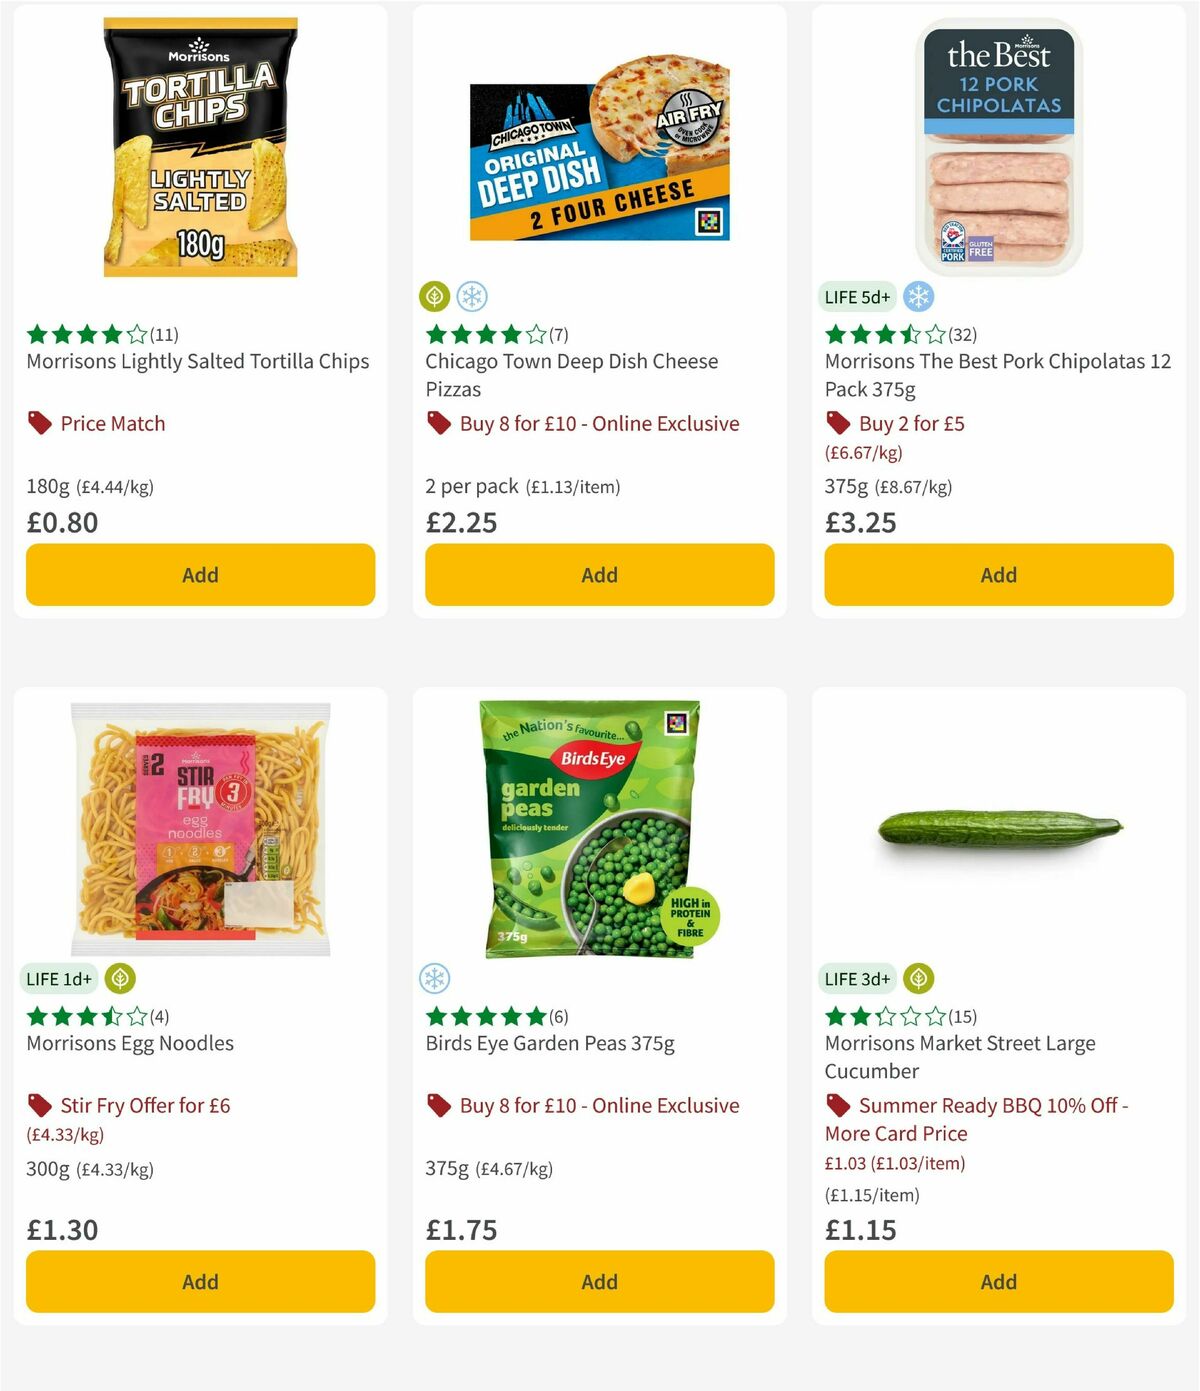
Task: Click the star rating under the cucumber image
Action: click(x=880, y=1017)
